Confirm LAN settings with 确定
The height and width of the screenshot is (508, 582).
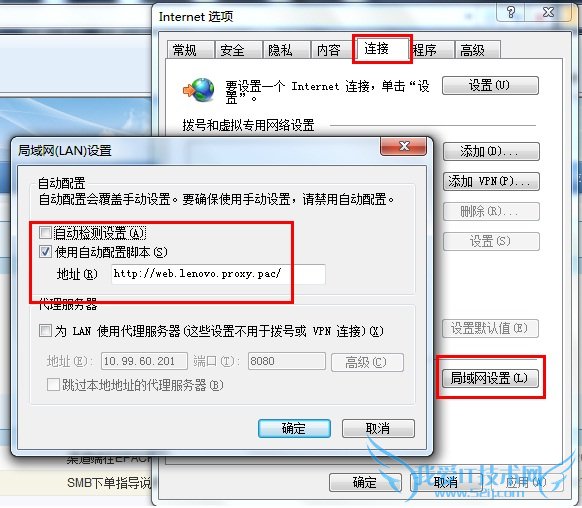click(x=294, y=429)
